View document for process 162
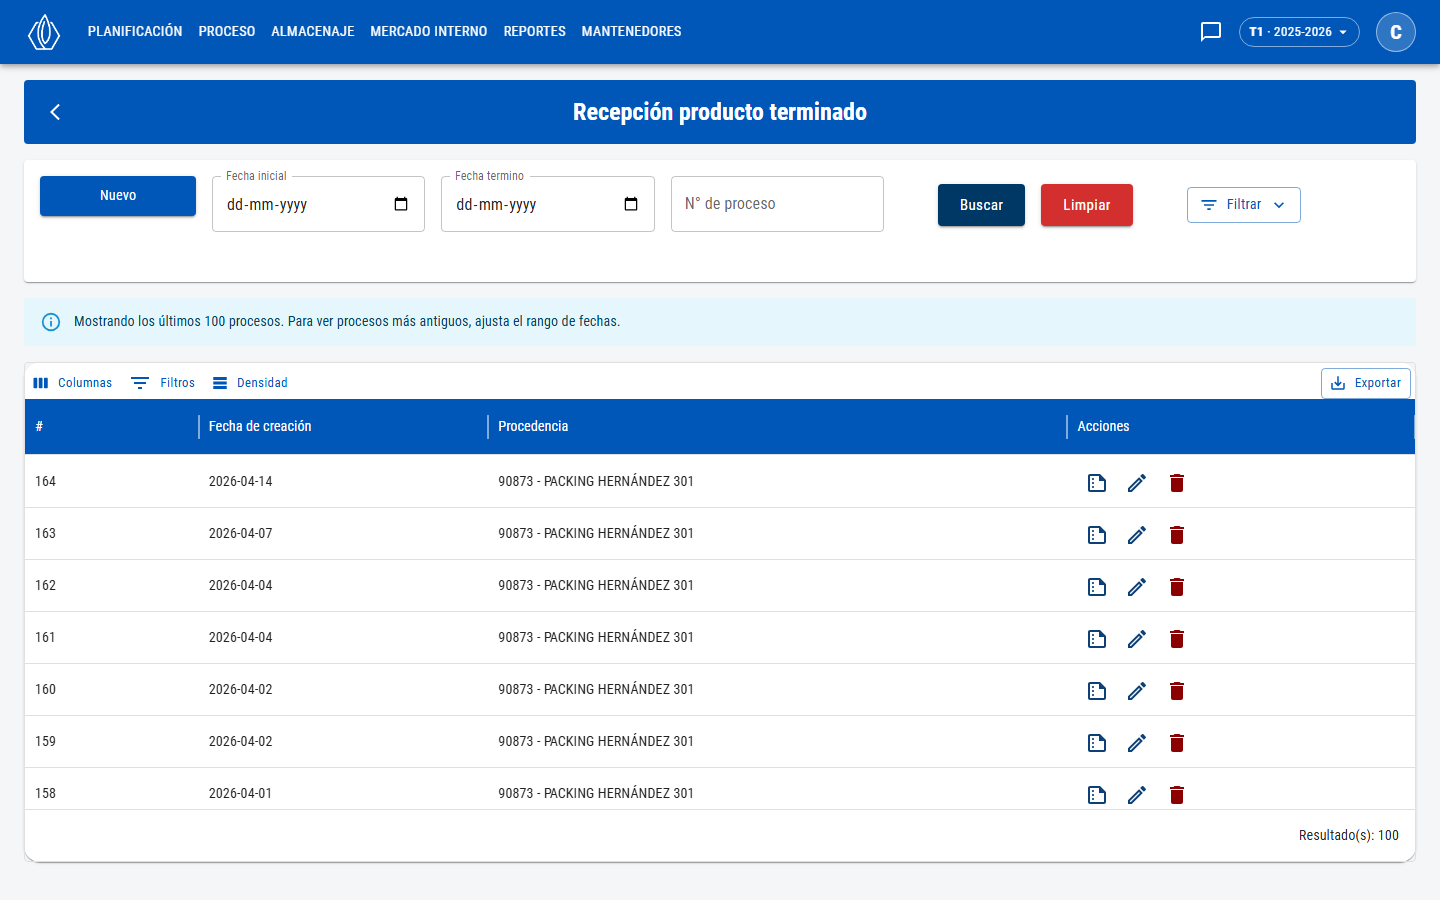The image size is (1440, 900). point(1097,587)
